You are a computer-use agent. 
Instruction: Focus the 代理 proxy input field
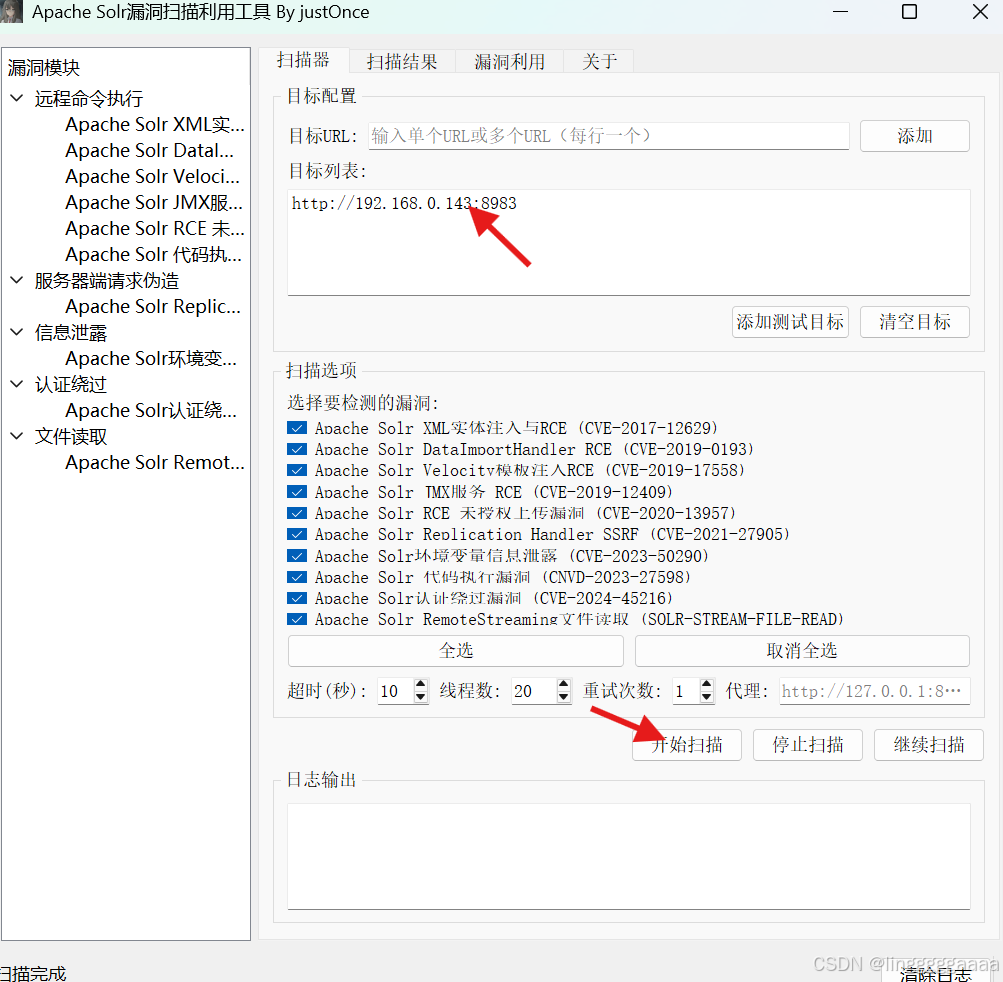pos(874,691)
